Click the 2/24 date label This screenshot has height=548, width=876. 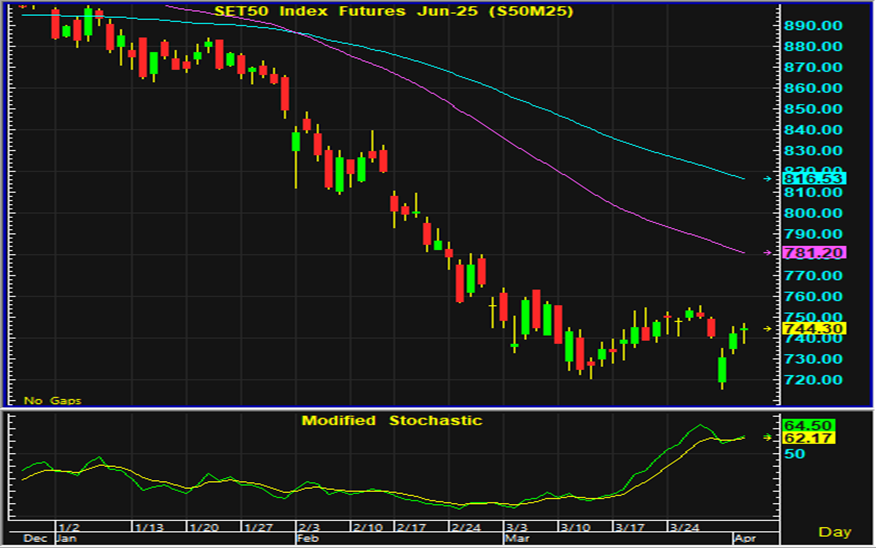tap(466, 527)
